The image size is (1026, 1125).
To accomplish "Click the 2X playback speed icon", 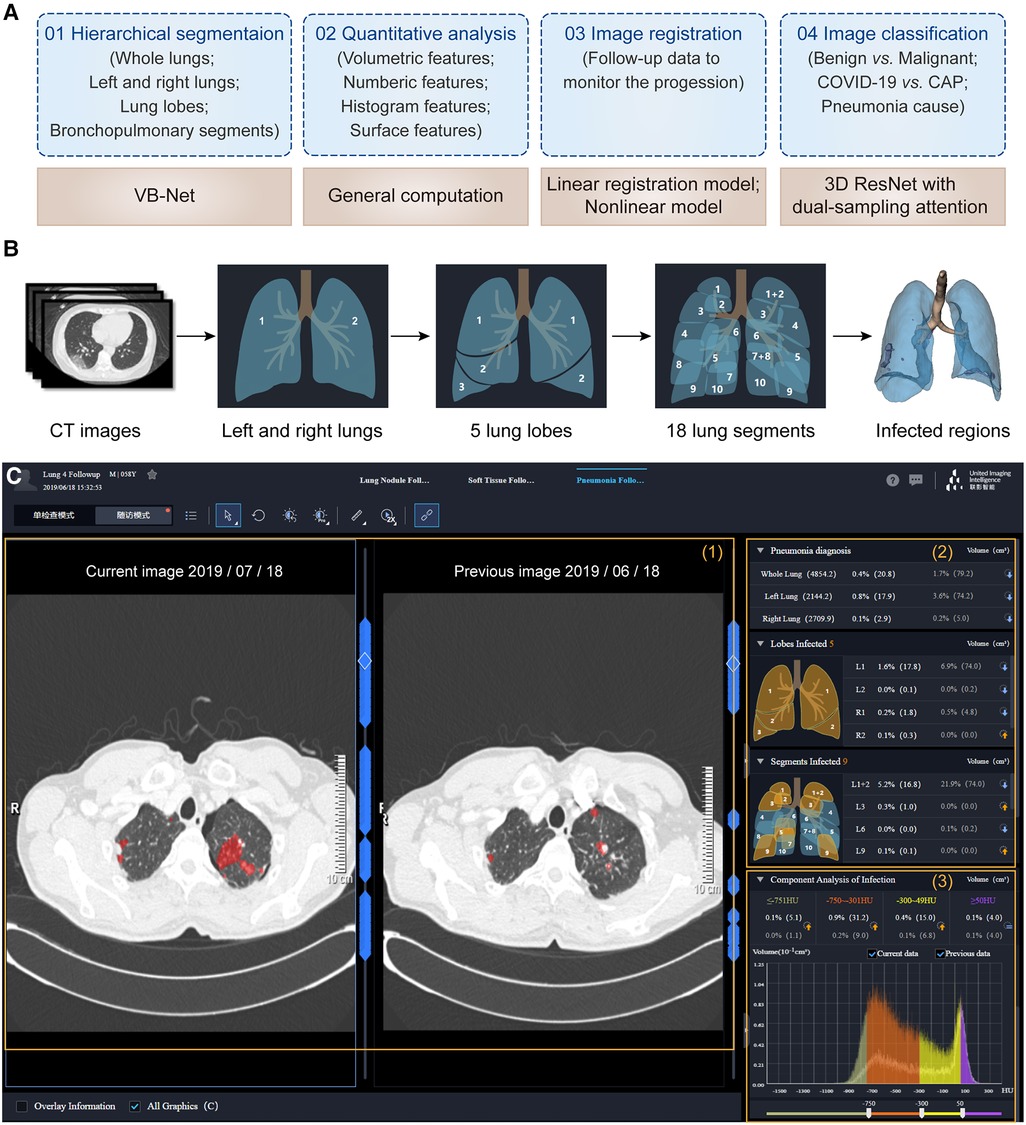I will click(388, 516).
